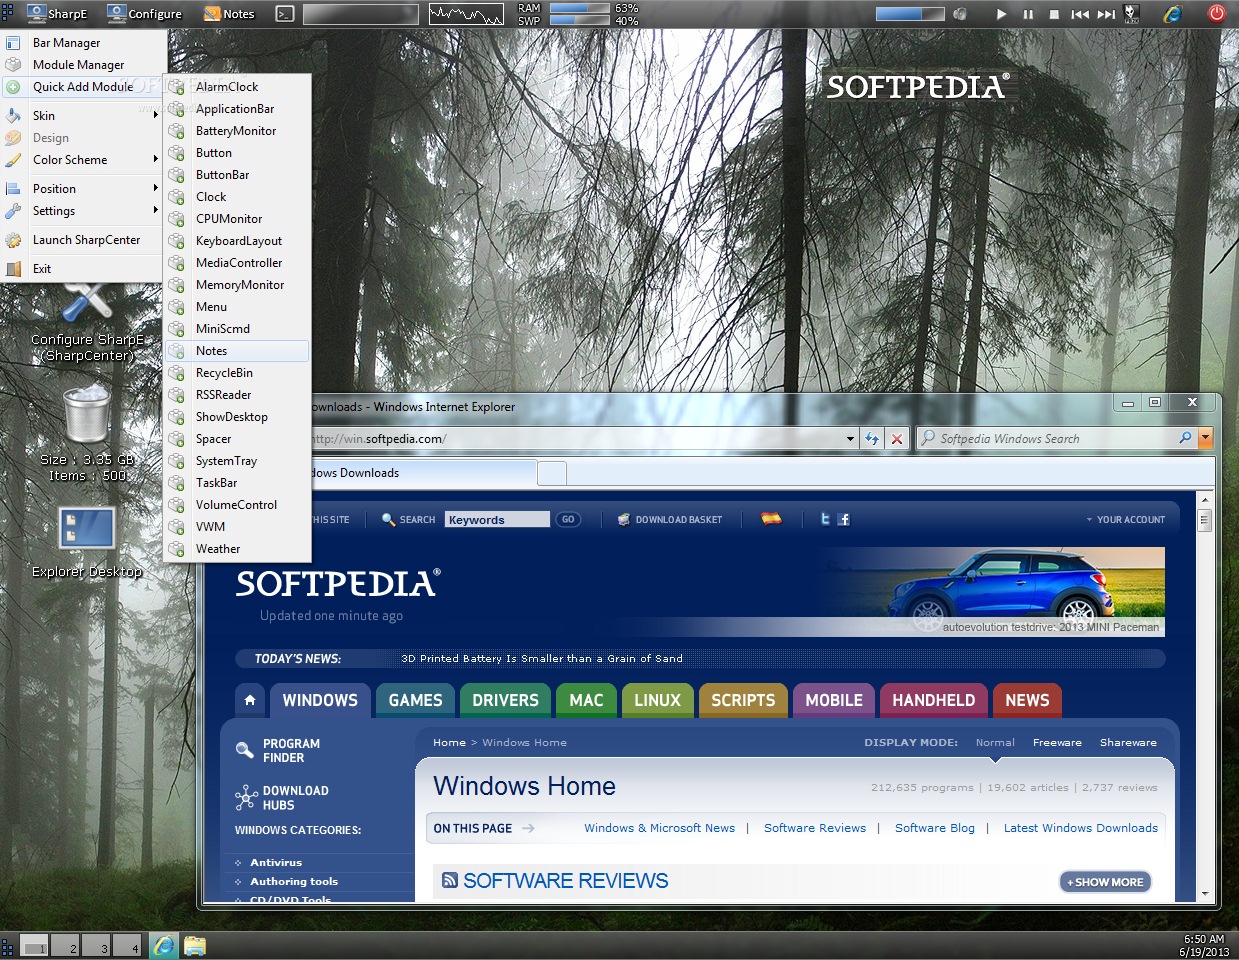Mute sound with the speaker icon

960,14
